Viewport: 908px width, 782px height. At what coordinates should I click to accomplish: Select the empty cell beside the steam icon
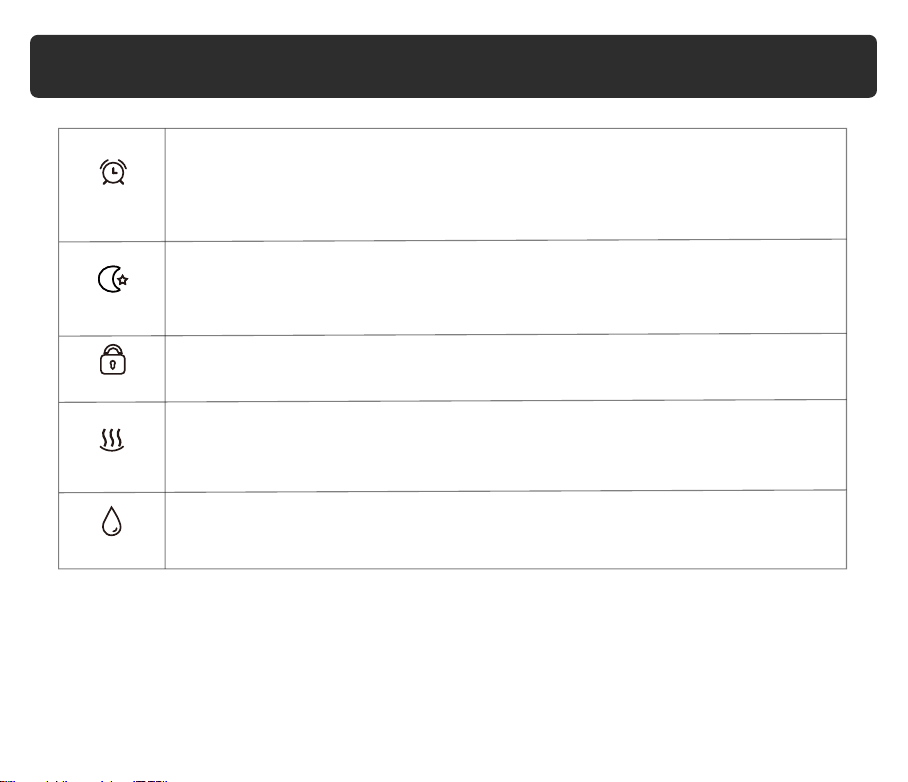tap(506, 446)
